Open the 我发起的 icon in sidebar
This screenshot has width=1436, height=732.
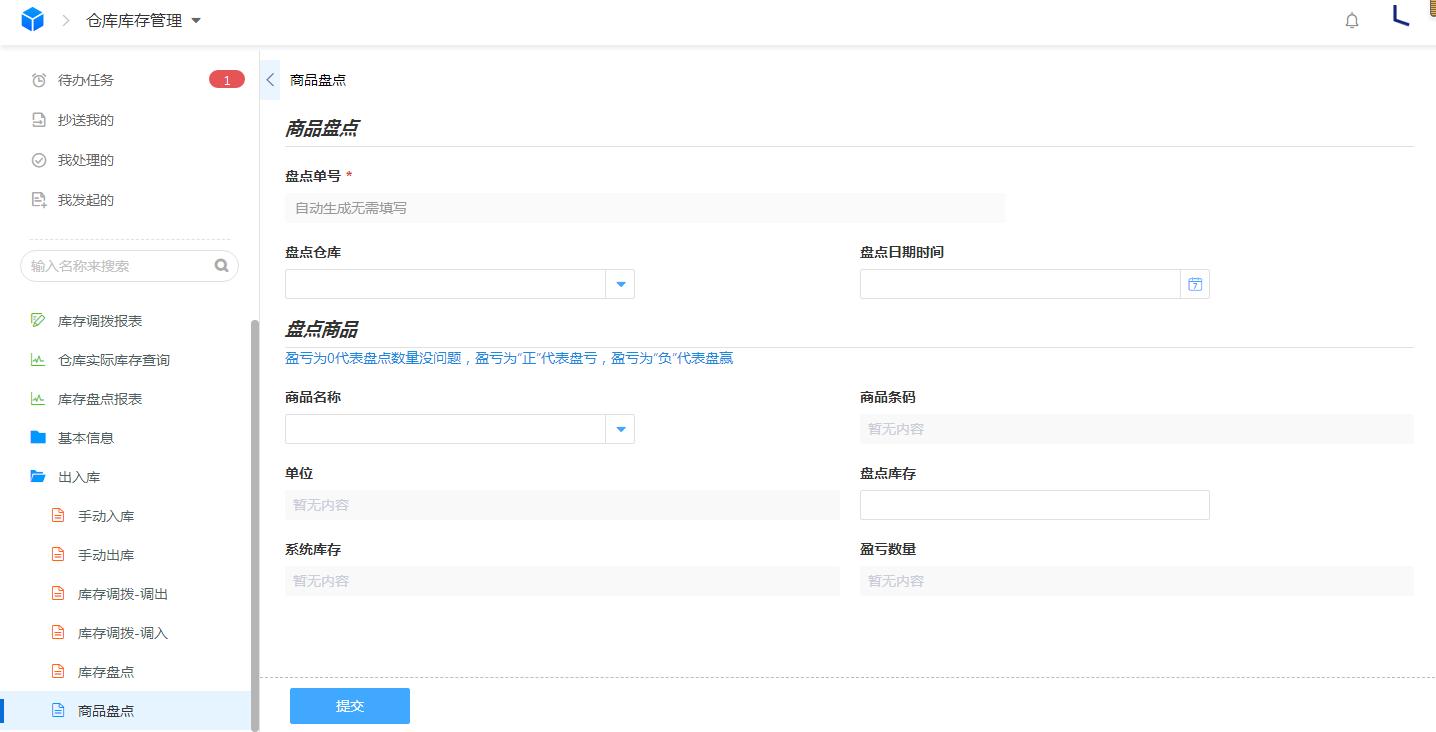[38, 200]
